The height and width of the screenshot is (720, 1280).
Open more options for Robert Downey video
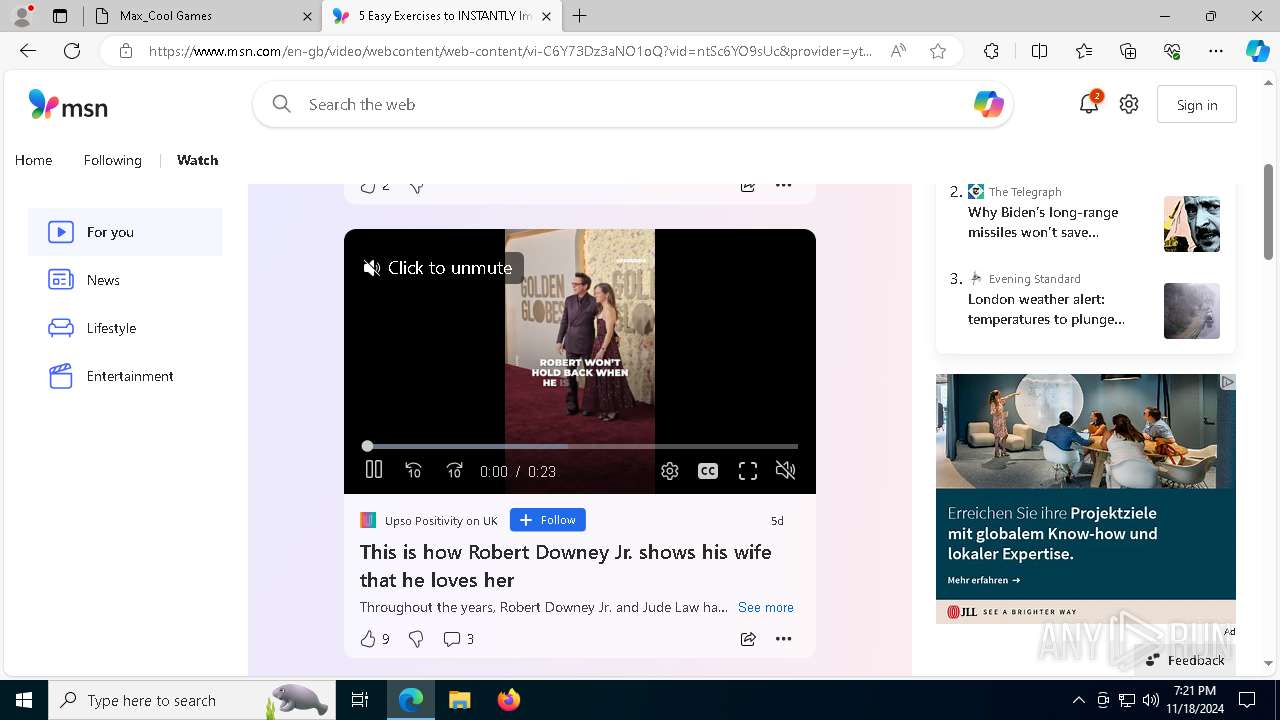coord(783,639)
